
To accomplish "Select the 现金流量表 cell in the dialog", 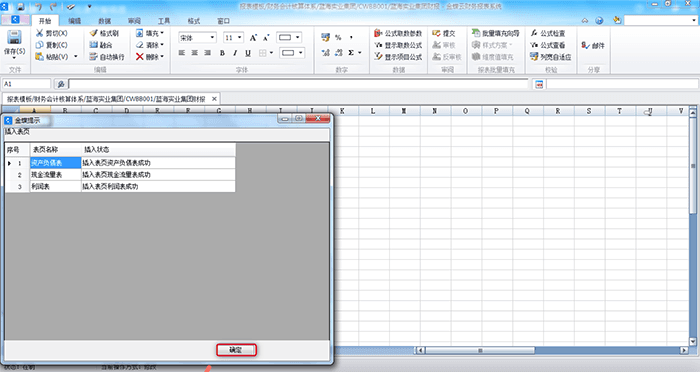I will click(x=55, y=175).
